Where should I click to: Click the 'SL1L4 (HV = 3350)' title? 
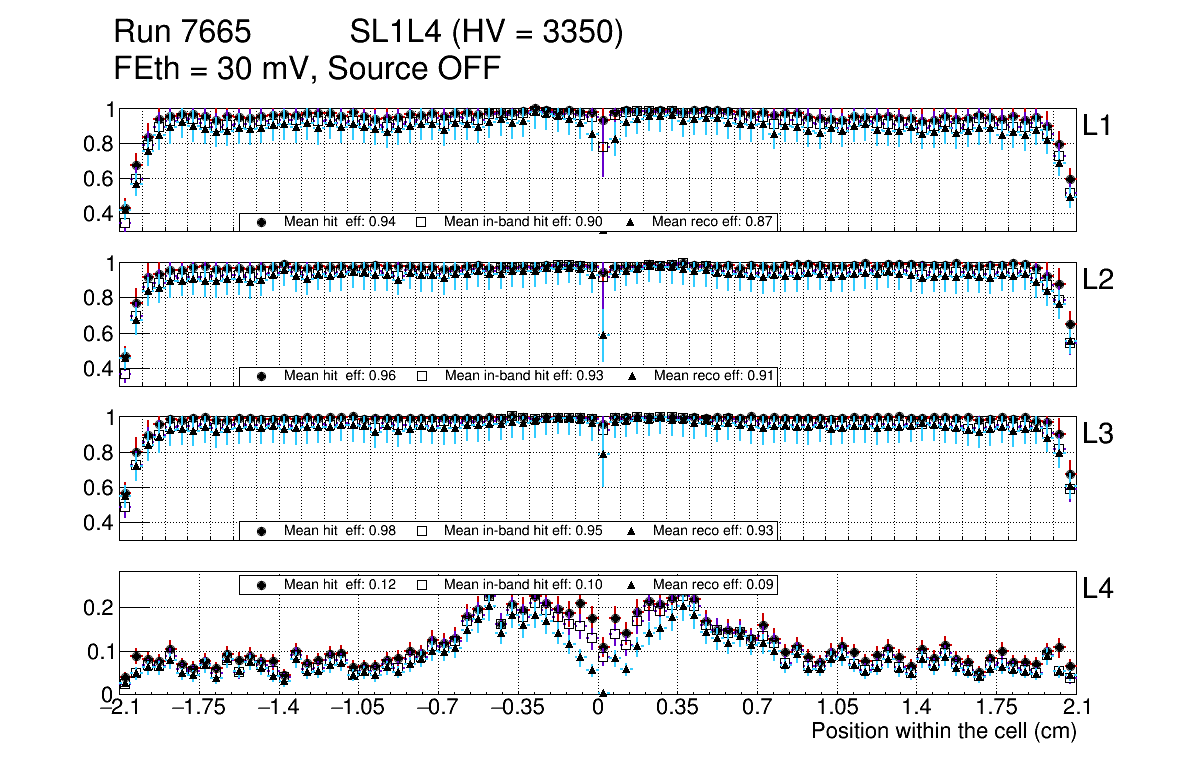486,33
